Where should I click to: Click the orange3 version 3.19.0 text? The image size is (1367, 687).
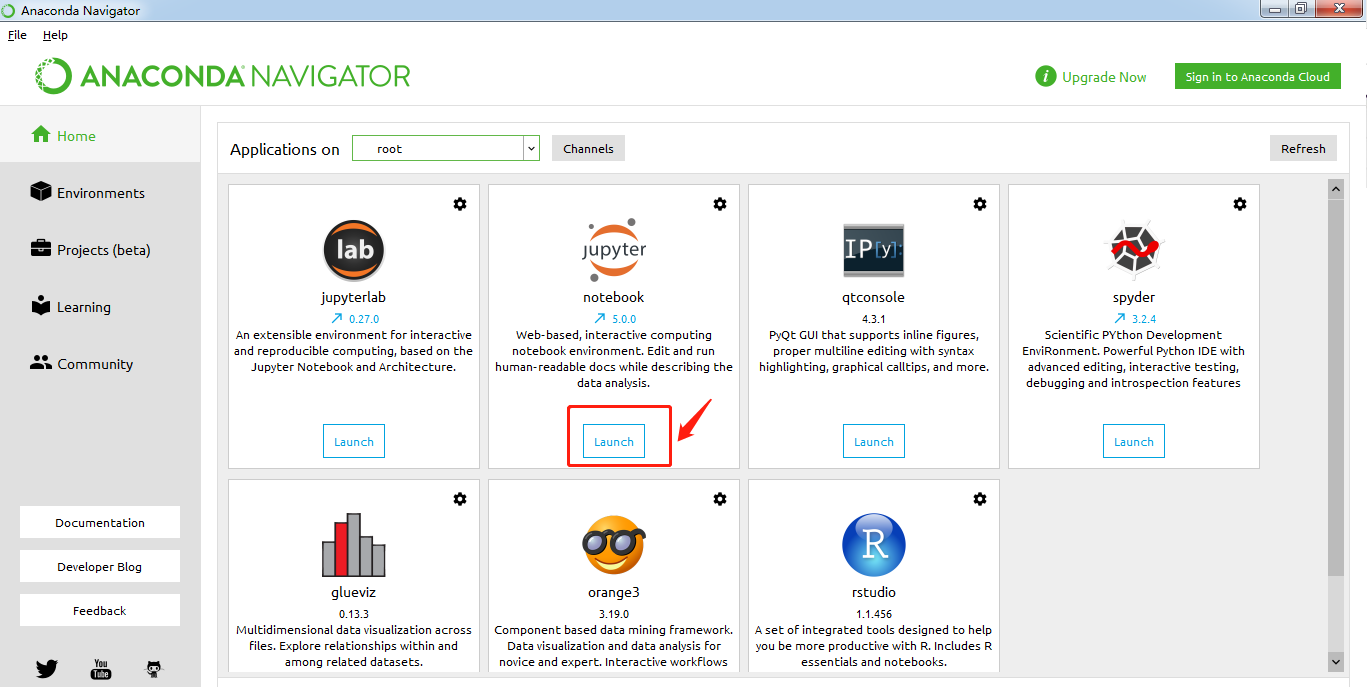pos(614,614)
